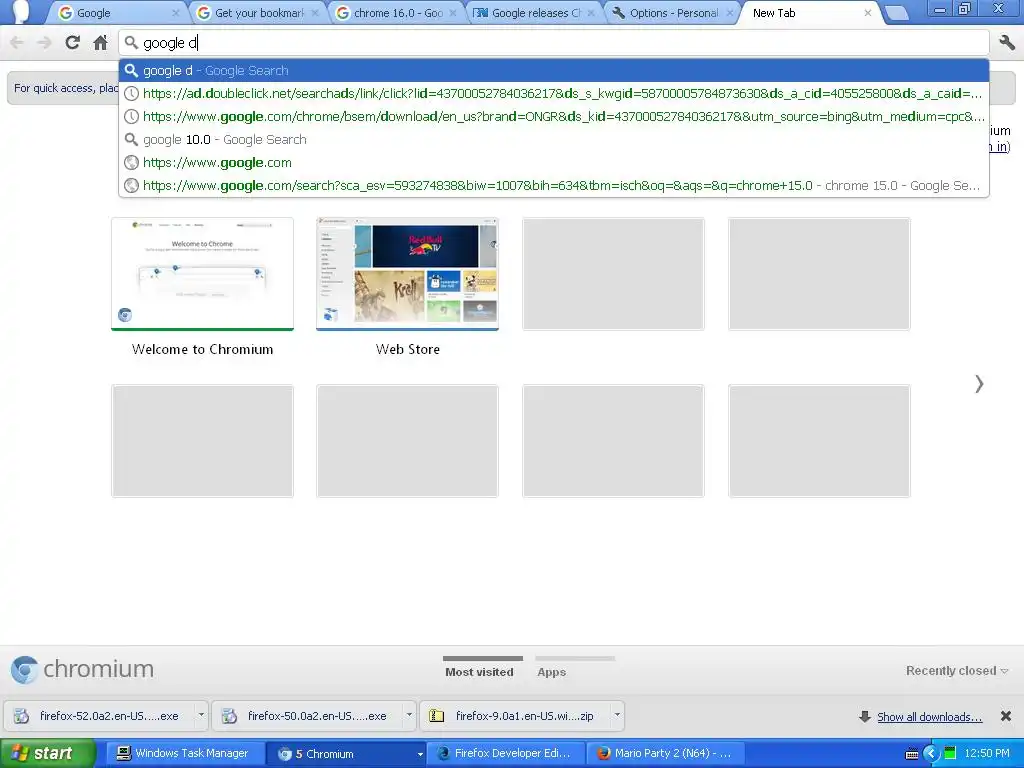Screen dimensions: 1024x768
Task: Click the keyboard tray icon
Action: 912,754
